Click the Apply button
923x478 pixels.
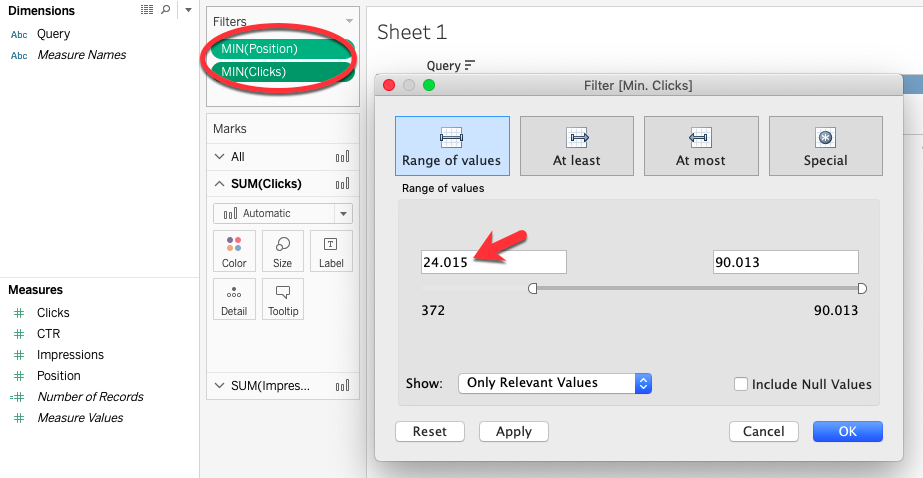click(513, 431)
